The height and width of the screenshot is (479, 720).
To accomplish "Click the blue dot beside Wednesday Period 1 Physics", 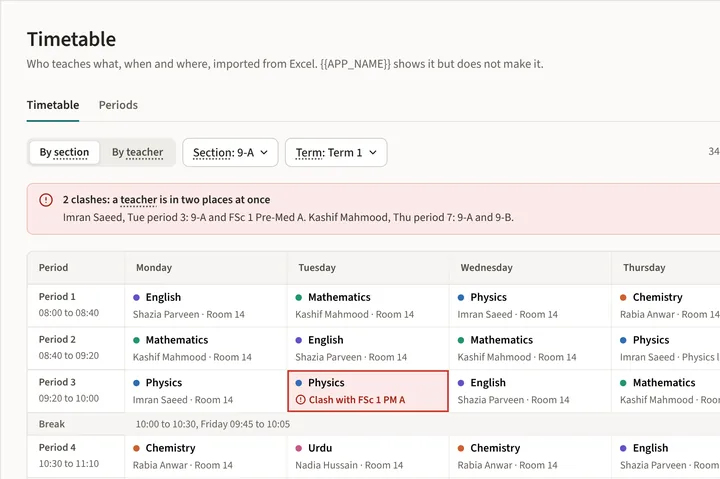I will coord(461,298).
